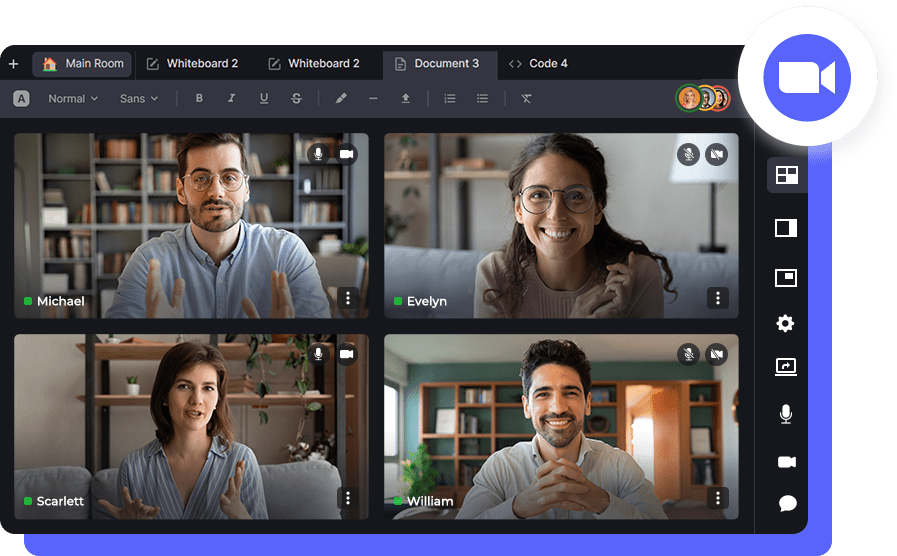Image resolution: width=897 pixels, height=556 pixels.
Task: Start screen sharing from the sidebar
Action: (x=786, y=367)
